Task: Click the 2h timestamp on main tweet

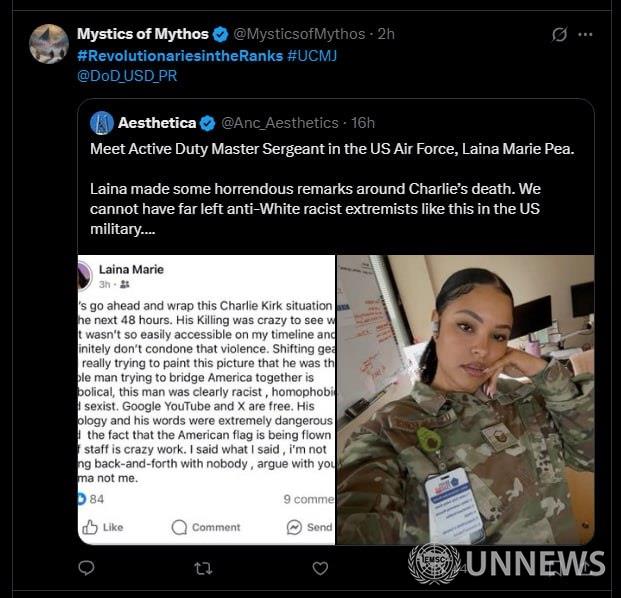Action: pos(386,34)
